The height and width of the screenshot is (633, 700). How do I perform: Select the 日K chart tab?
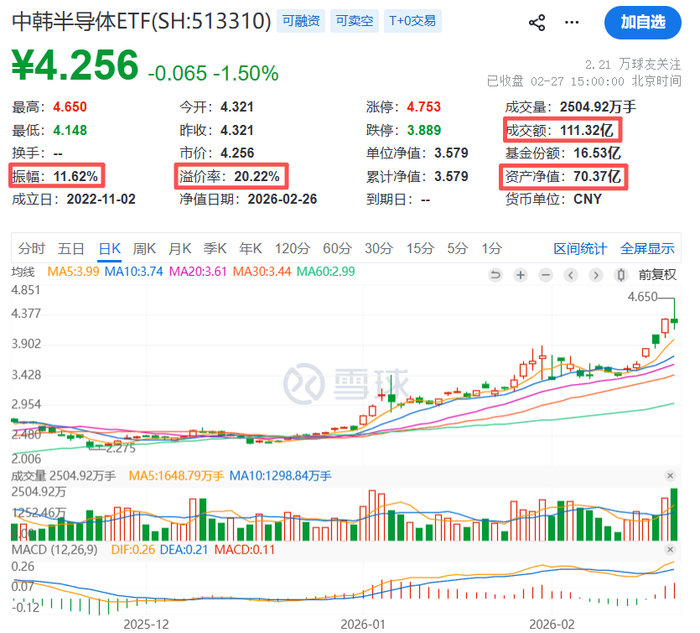109,248
